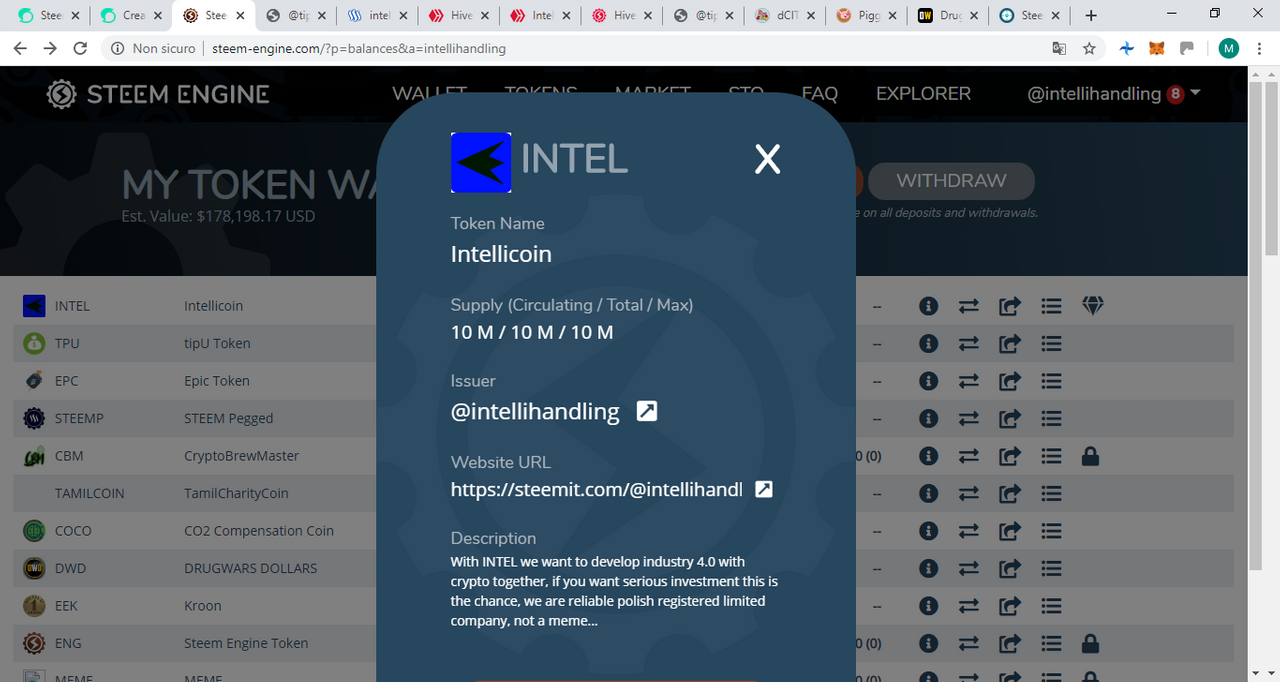Click the @intellihandling issuer text in popup
1280x682 pixels.
535,411
